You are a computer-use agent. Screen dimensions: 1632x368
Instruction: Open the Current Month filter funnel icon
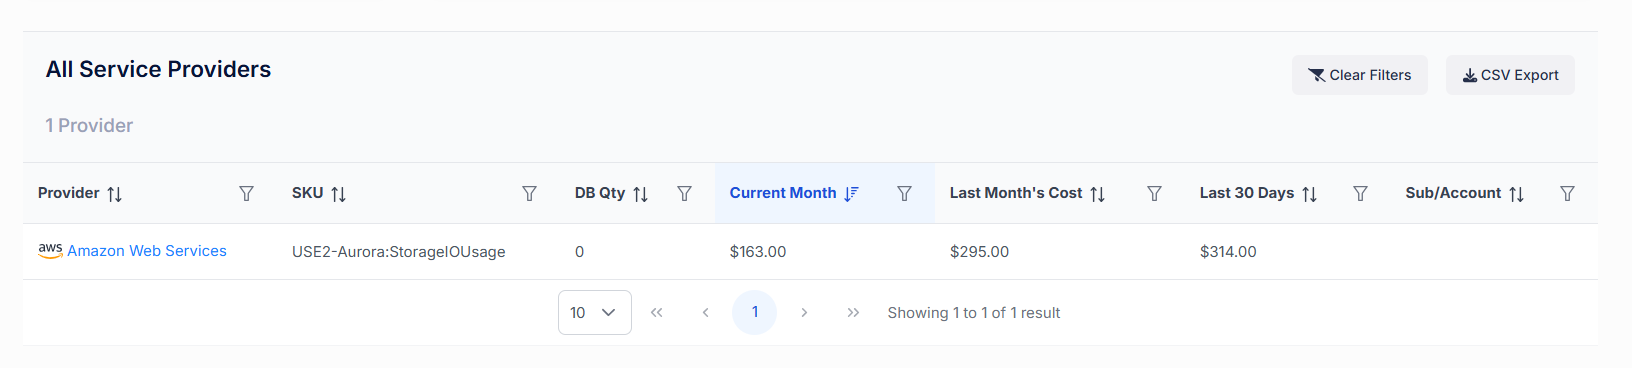point(904,193)
